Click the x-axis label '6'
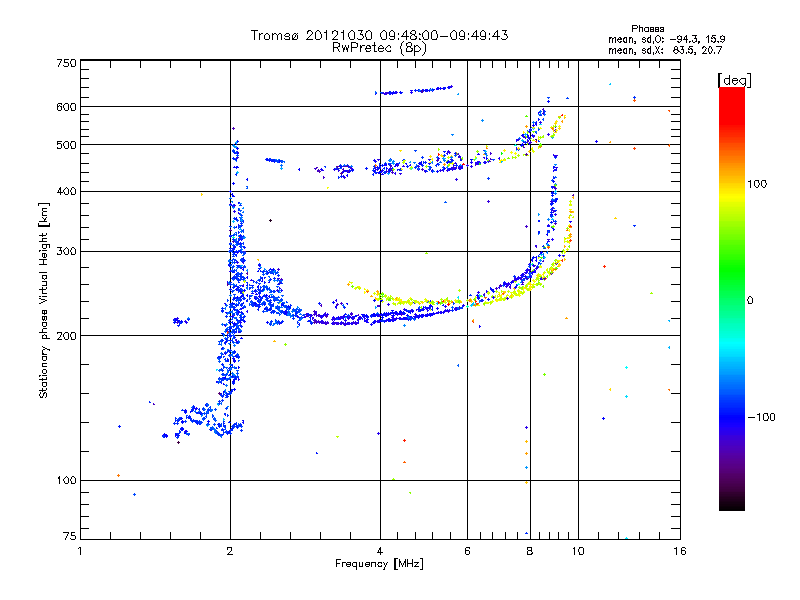 (x=467, y=551)
